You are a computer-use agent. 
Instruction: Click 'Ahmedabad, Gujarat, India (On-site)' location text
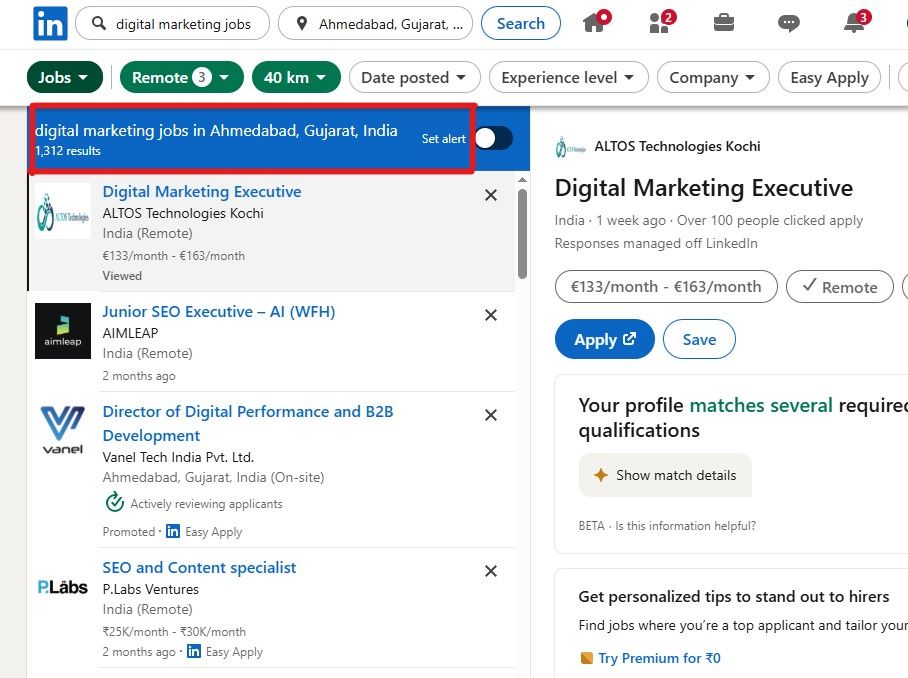coord(213,478)
